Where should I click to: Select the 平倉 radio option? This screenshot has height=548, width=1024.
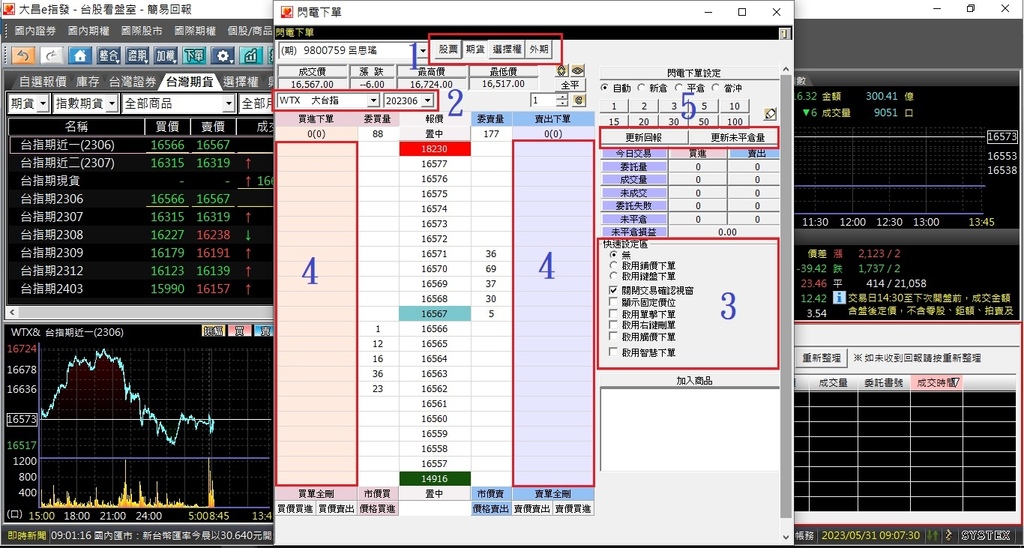[x=691, y=88]
